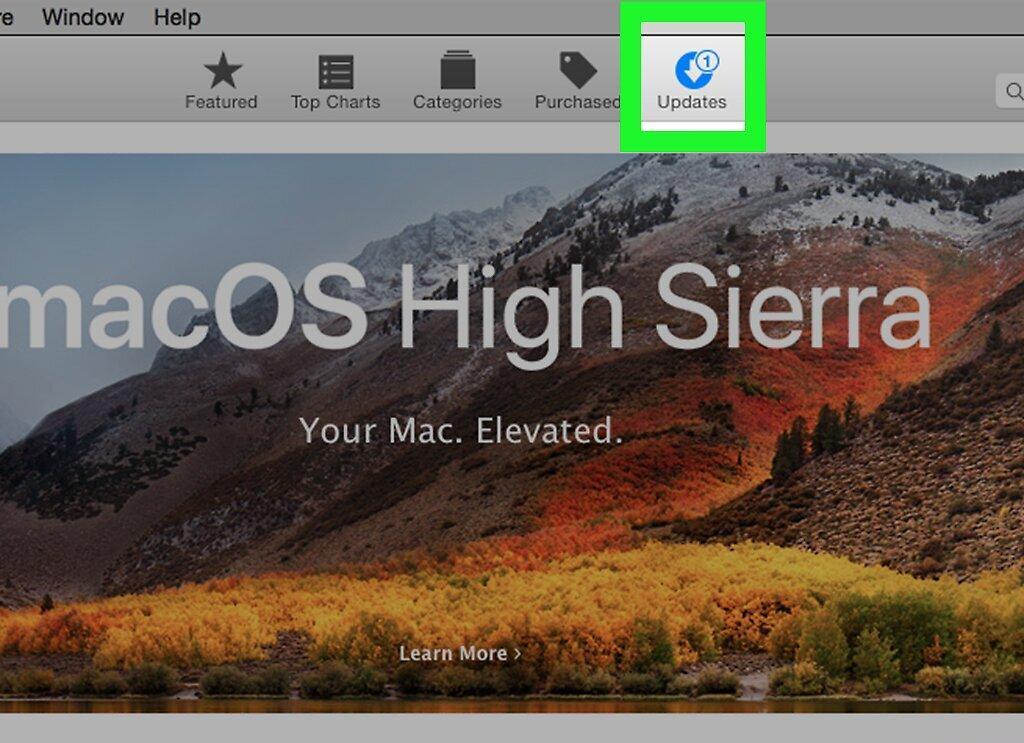Switch to the Categories tab label

click(457, 103)
